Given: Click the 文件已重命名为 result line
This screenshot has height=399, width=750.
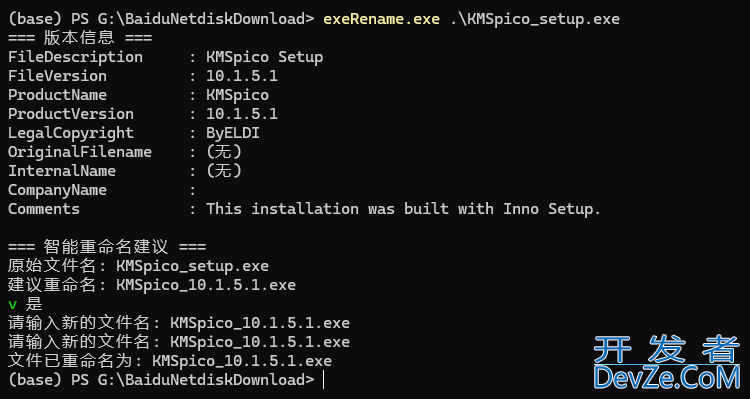Looking at the screenshot, I should [x=170, y=361].
